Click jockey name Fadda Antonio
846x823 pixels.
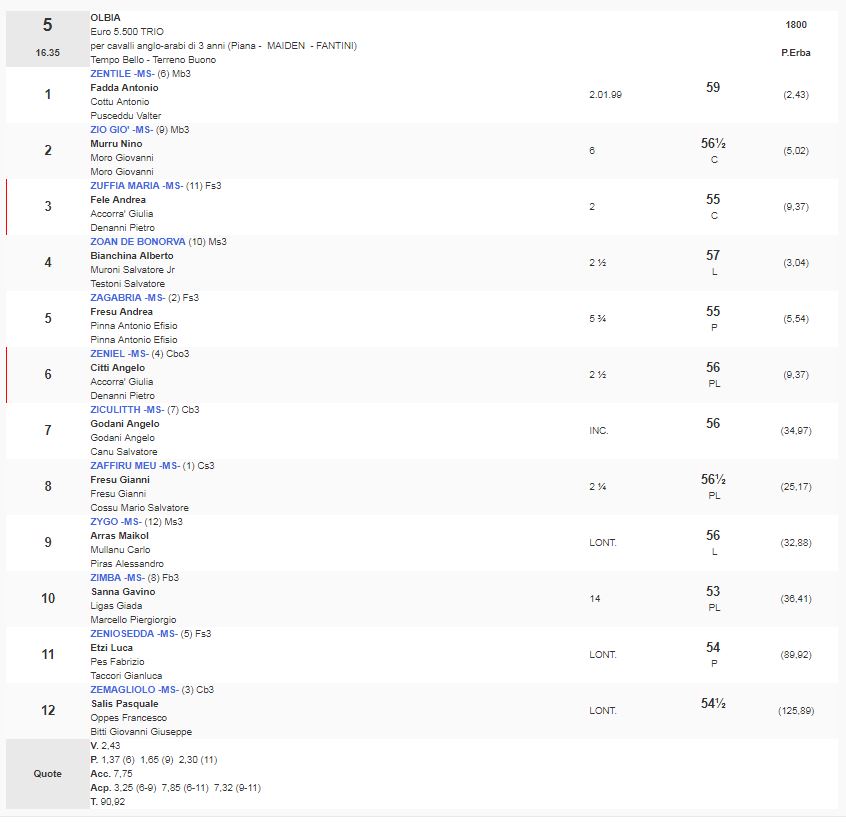(x=124, y=88)
